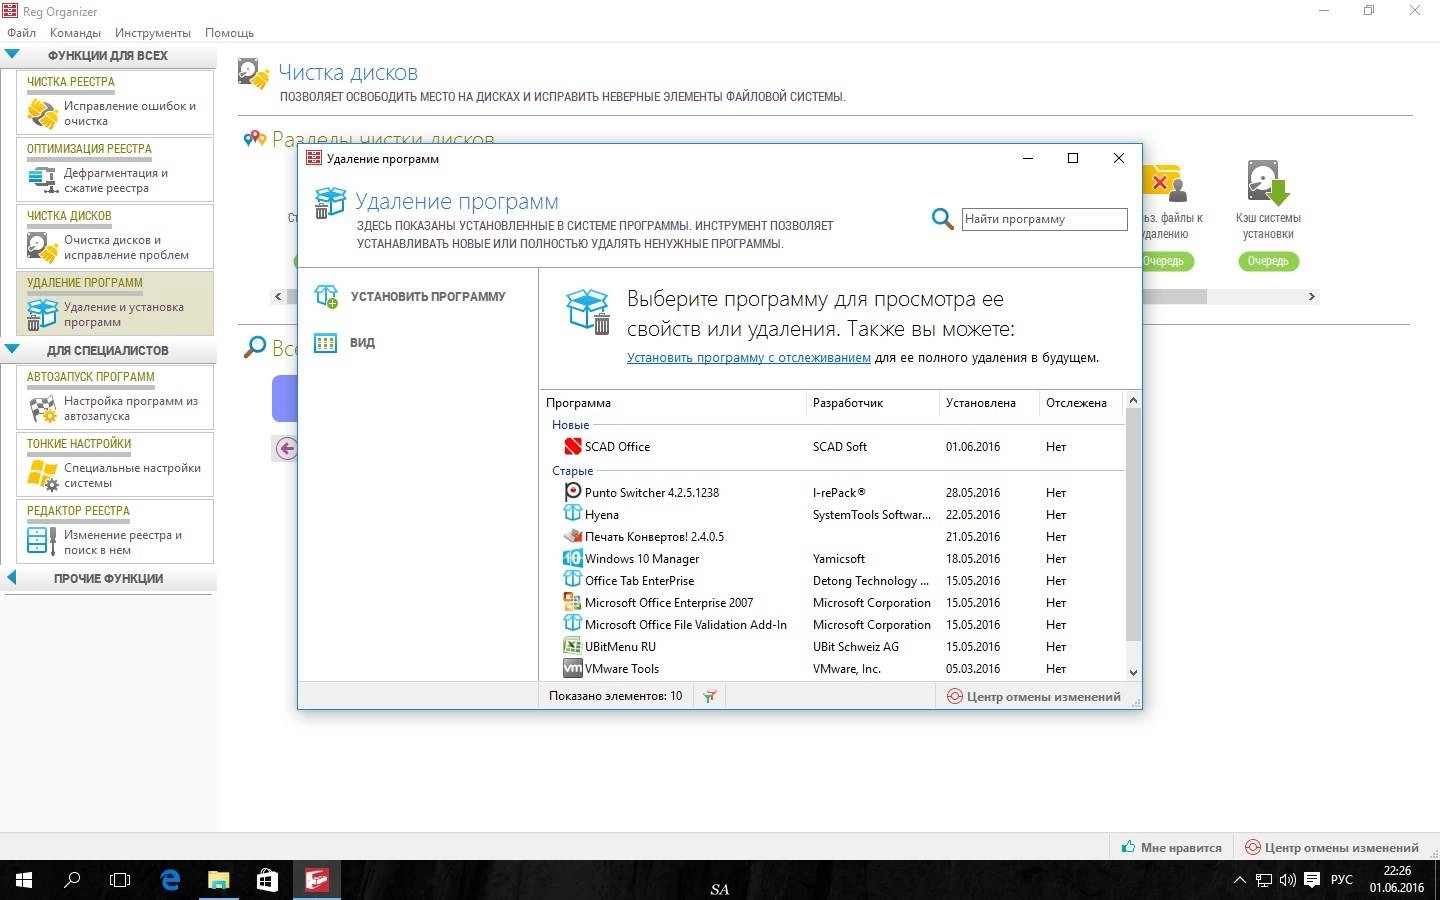Click the Windows 10 Manager icon
The height and width of the screenshot is (900, 1440).
pos(572,558)
